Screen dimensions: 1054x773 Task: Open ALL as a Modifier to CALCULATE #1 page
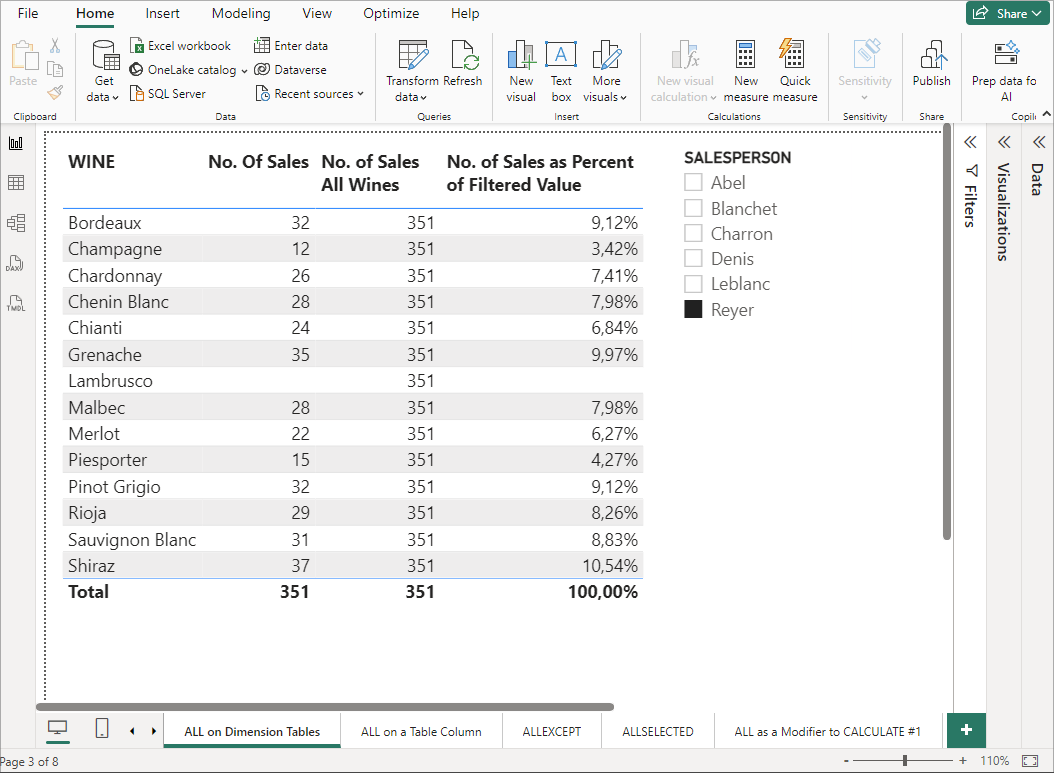827,731
